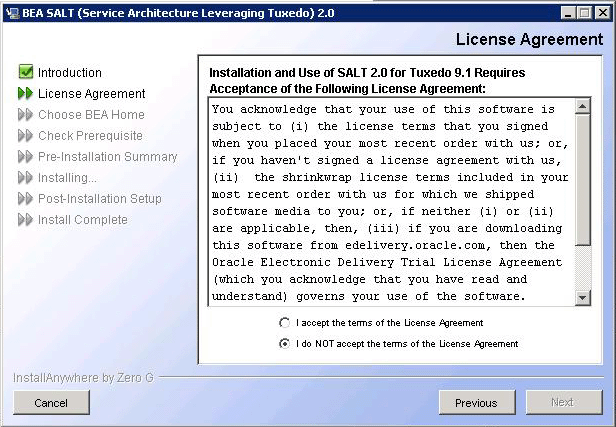Minimize the BEA SALT installer window
The height and width of the screenshot is (427, 616).
click(x=568, y=13)
